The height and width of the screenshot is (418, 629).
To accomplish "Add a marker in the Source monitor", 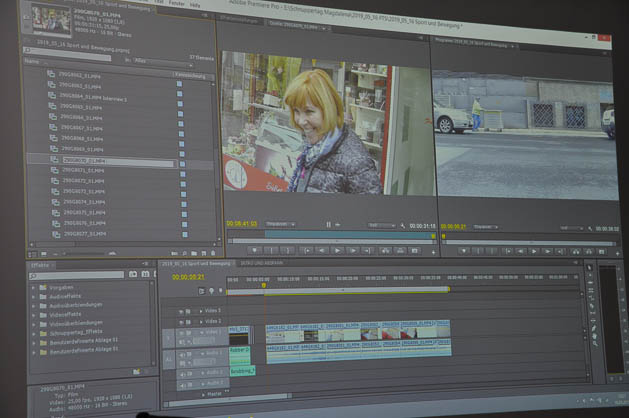I will (x=254, y=250).
